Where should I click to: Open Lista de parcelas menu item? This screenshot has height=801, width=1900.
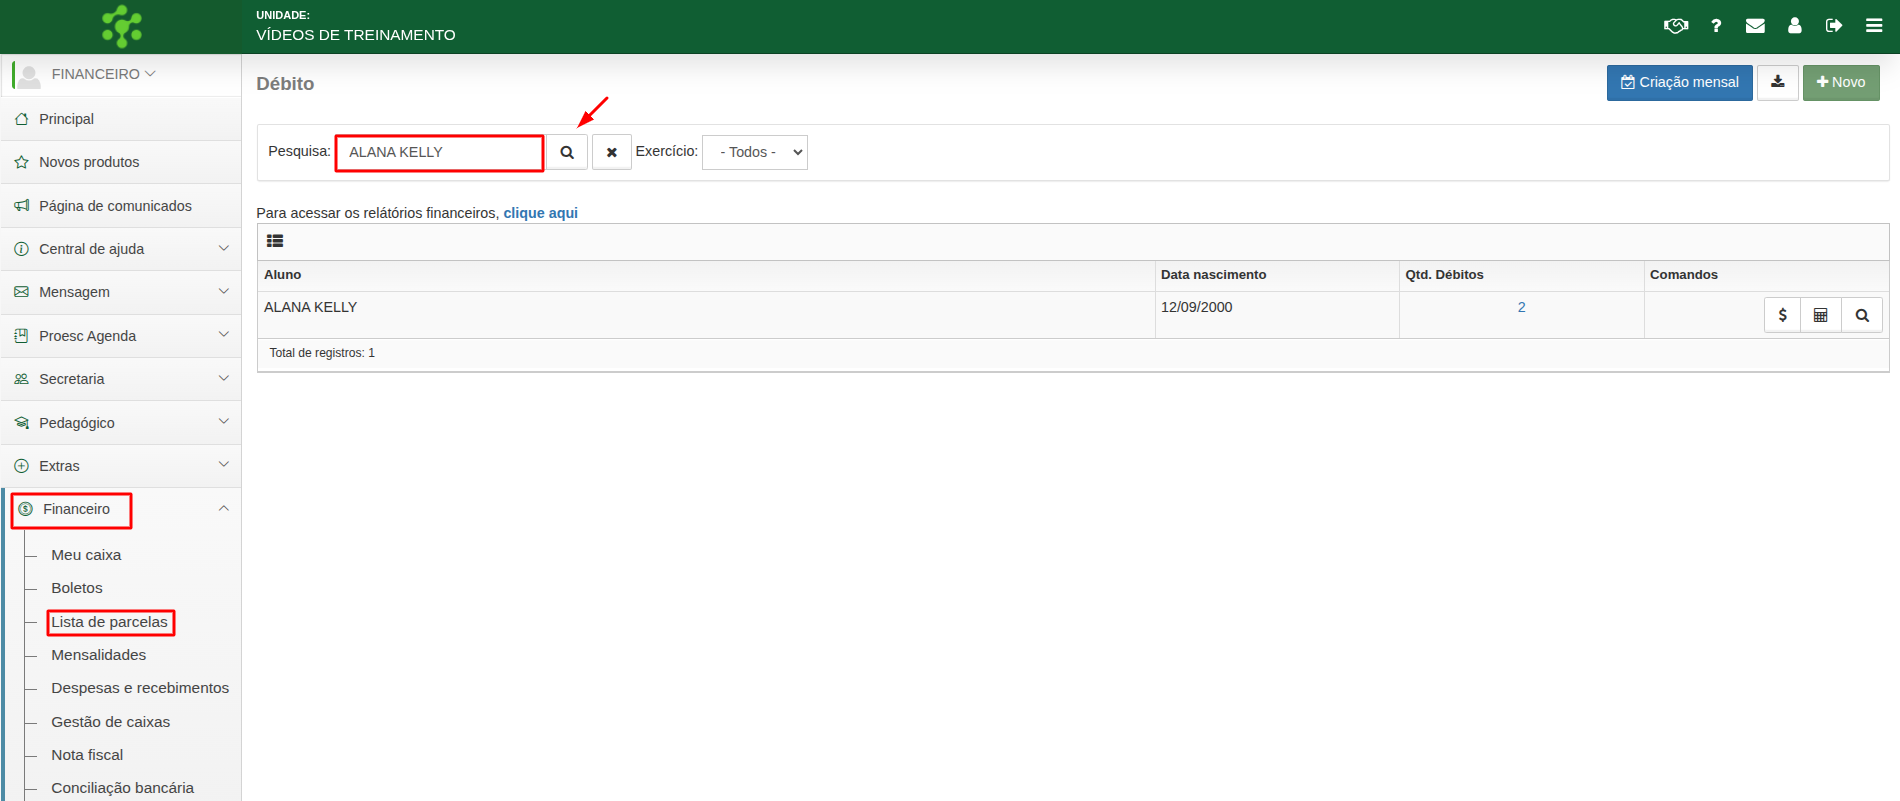tap(109, 622)
